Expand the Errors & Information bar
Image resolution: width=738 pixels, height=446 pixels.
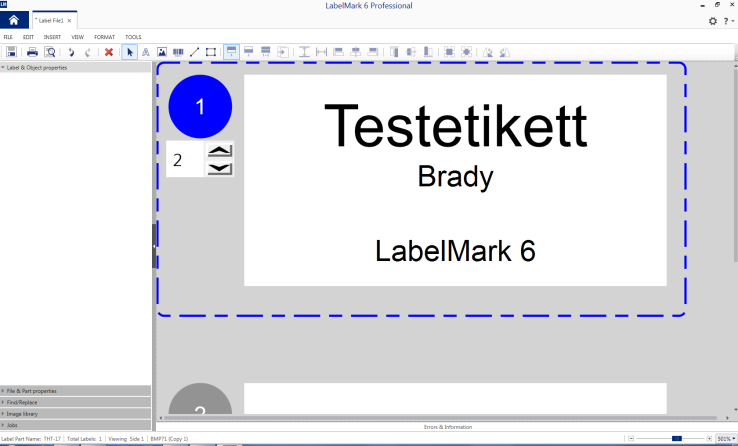coord(447,427)
